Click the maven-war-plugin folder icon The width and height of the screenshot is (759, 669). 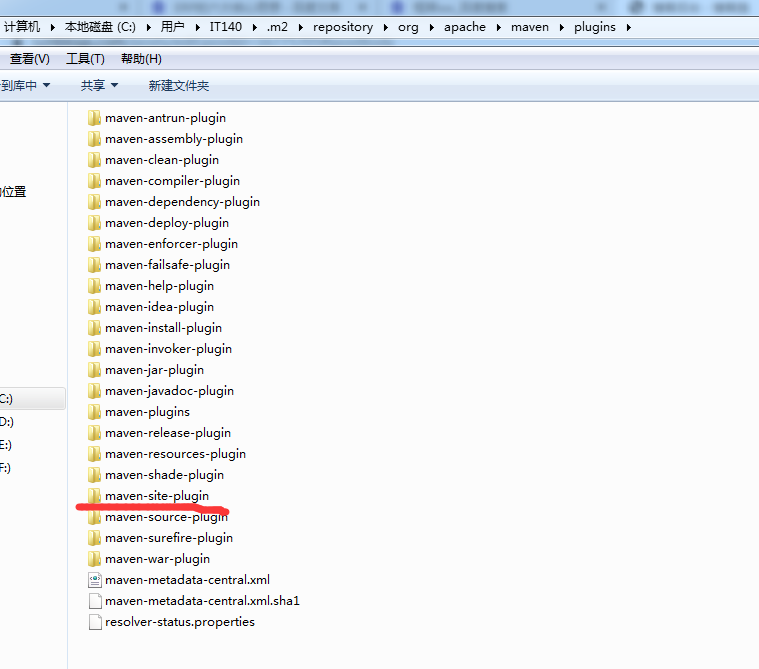pyautogui.click(x=94, y=559)
